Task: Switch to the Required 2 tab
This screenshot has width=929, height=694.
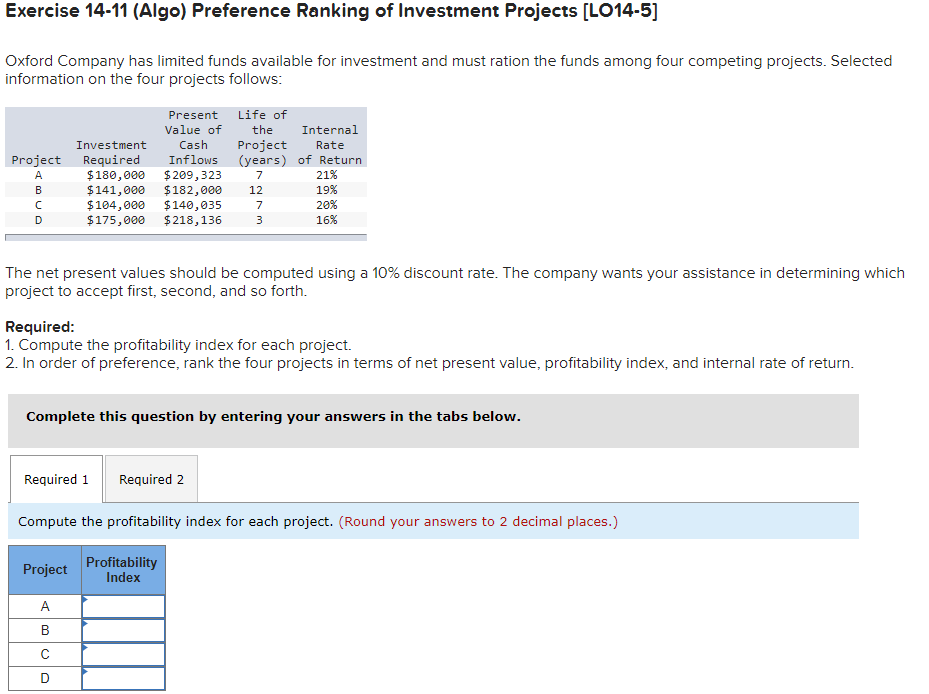Action: pos(151,479)
